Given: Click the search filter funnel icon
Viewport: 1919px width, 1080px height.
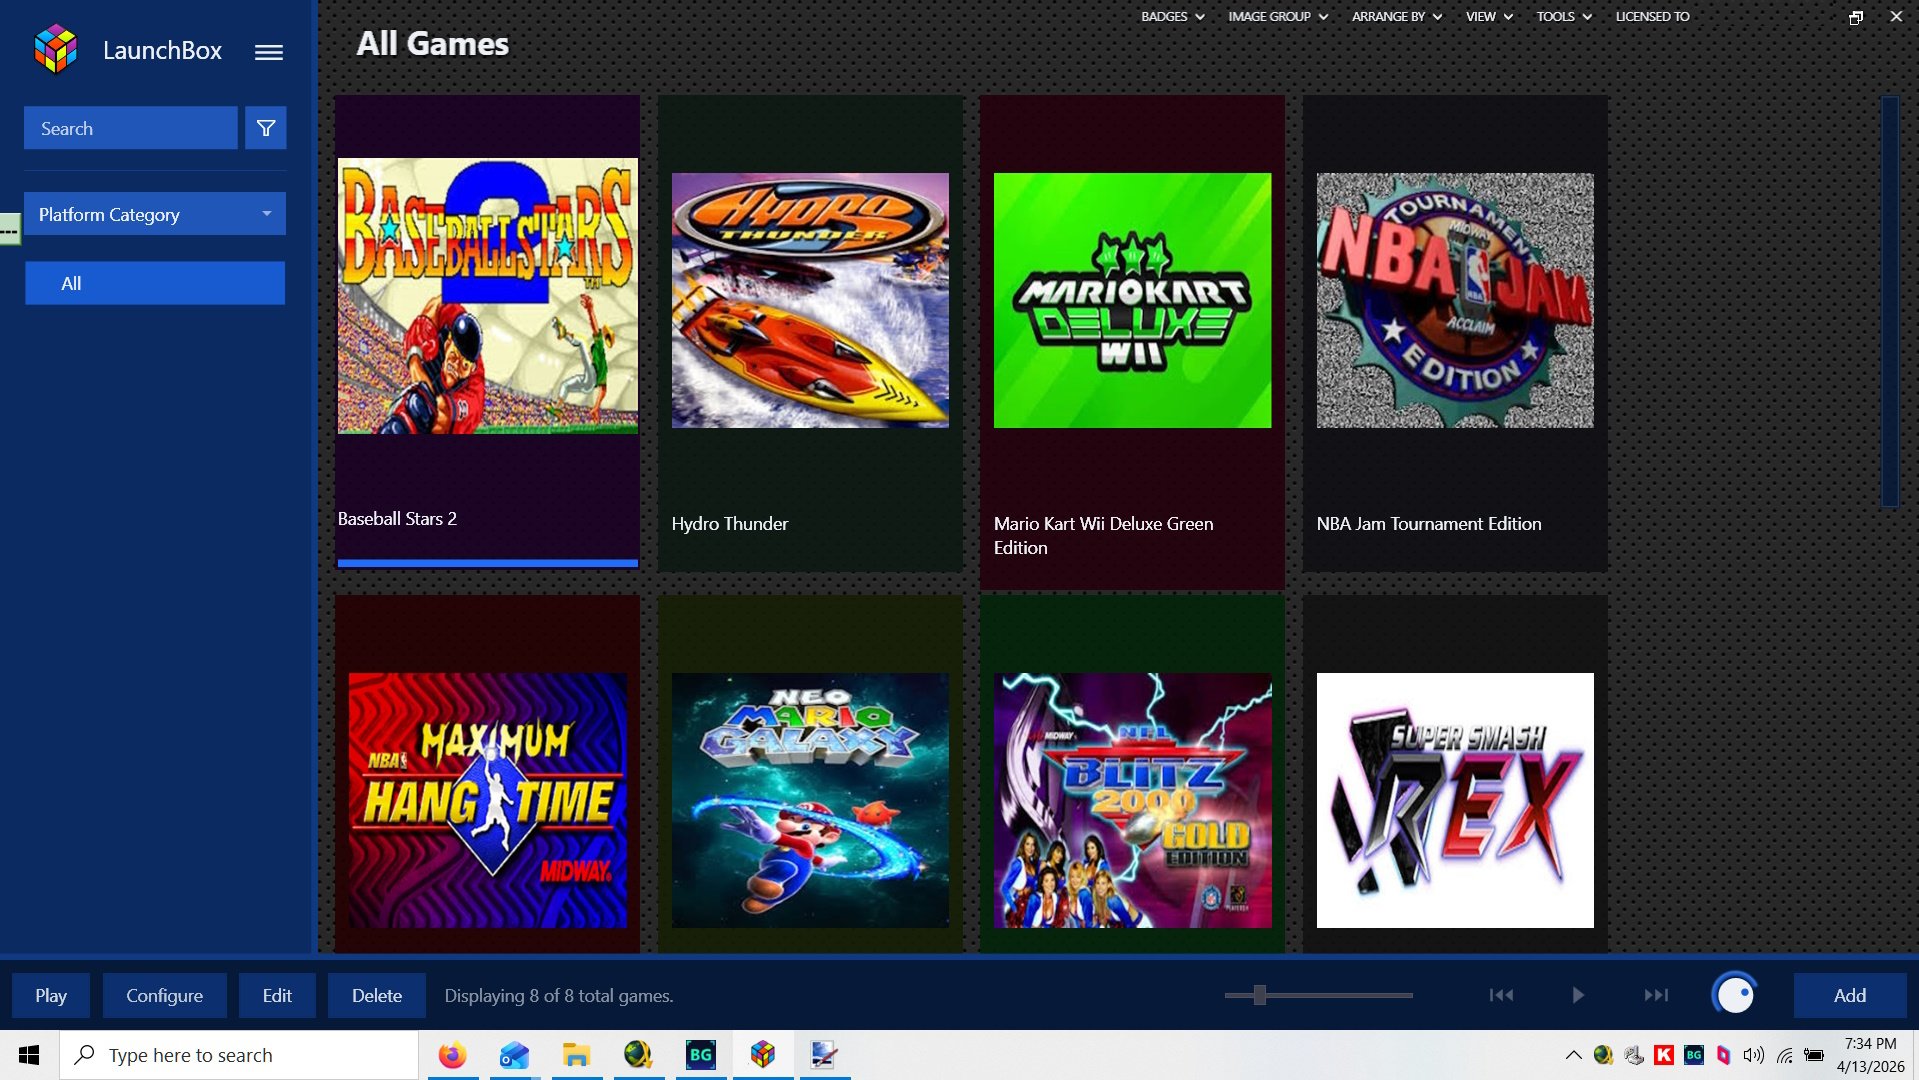Looking at the screenshot, I should [266, 128].
